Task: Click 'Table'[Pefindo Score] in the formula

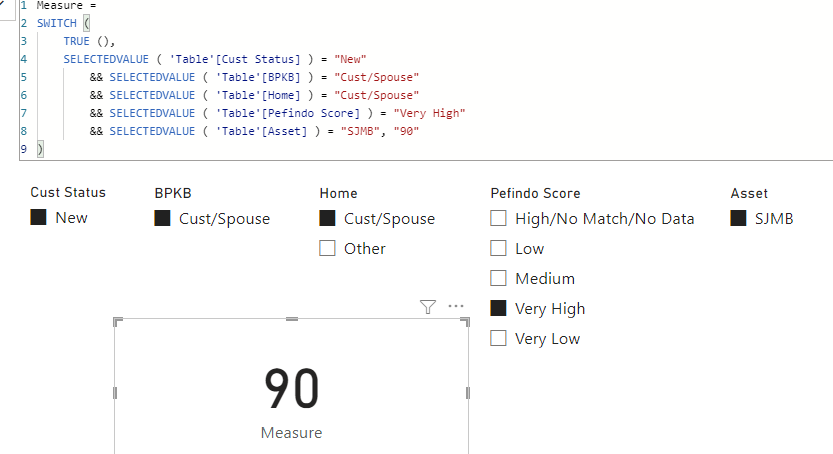Action: (x=287, y=114)
